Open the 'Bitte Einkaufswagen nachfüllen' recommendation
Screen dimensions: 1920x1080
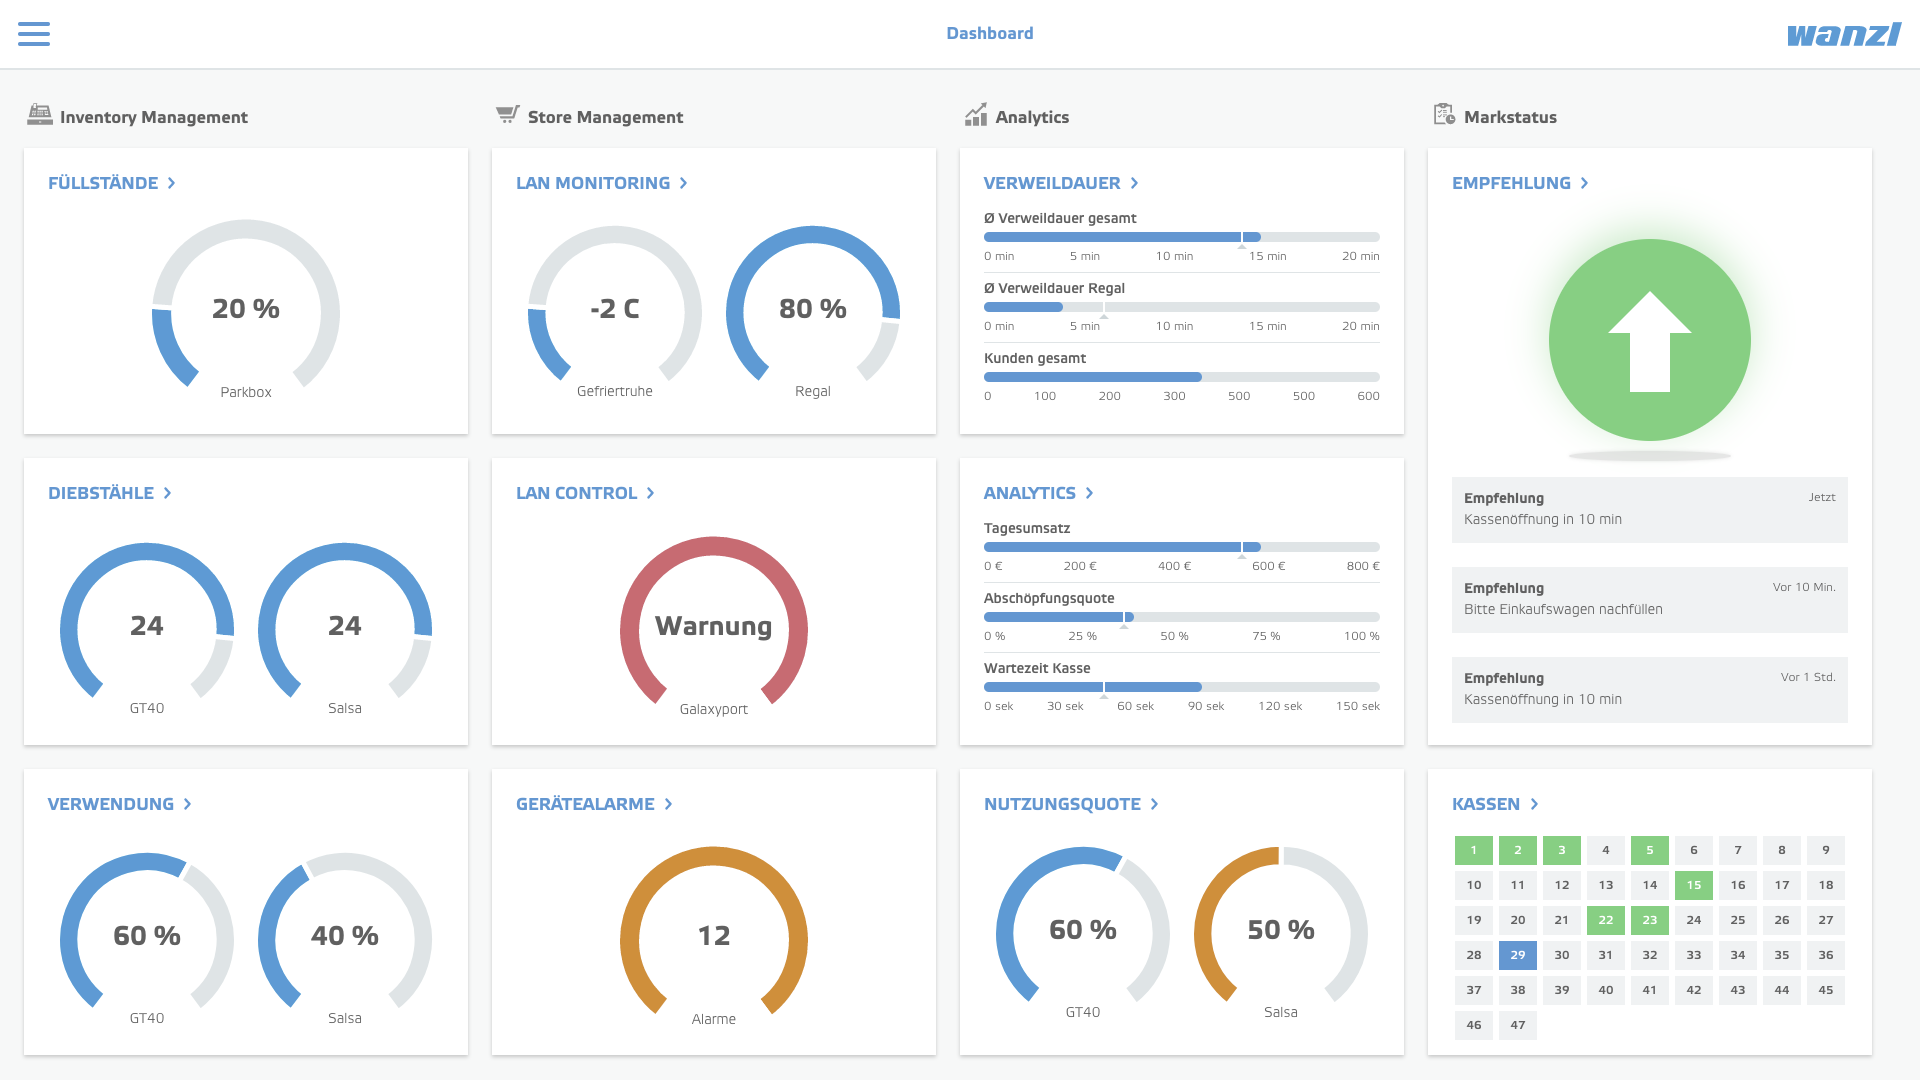[x=1649, y=599]
